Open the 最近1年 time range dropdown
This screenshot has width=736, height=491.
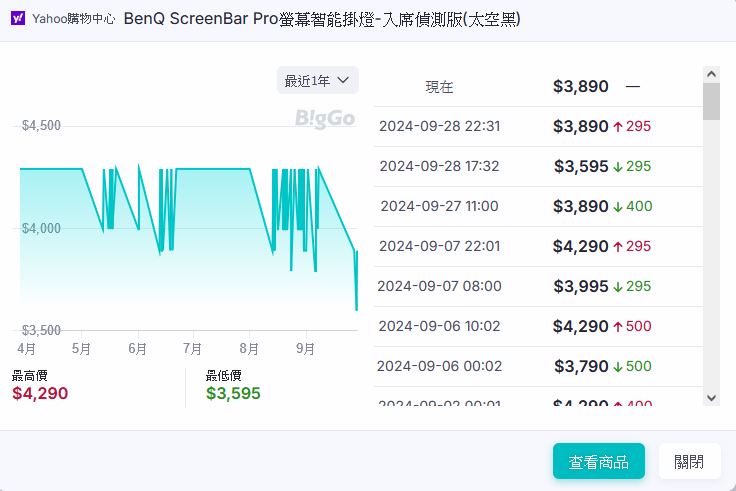317,80
